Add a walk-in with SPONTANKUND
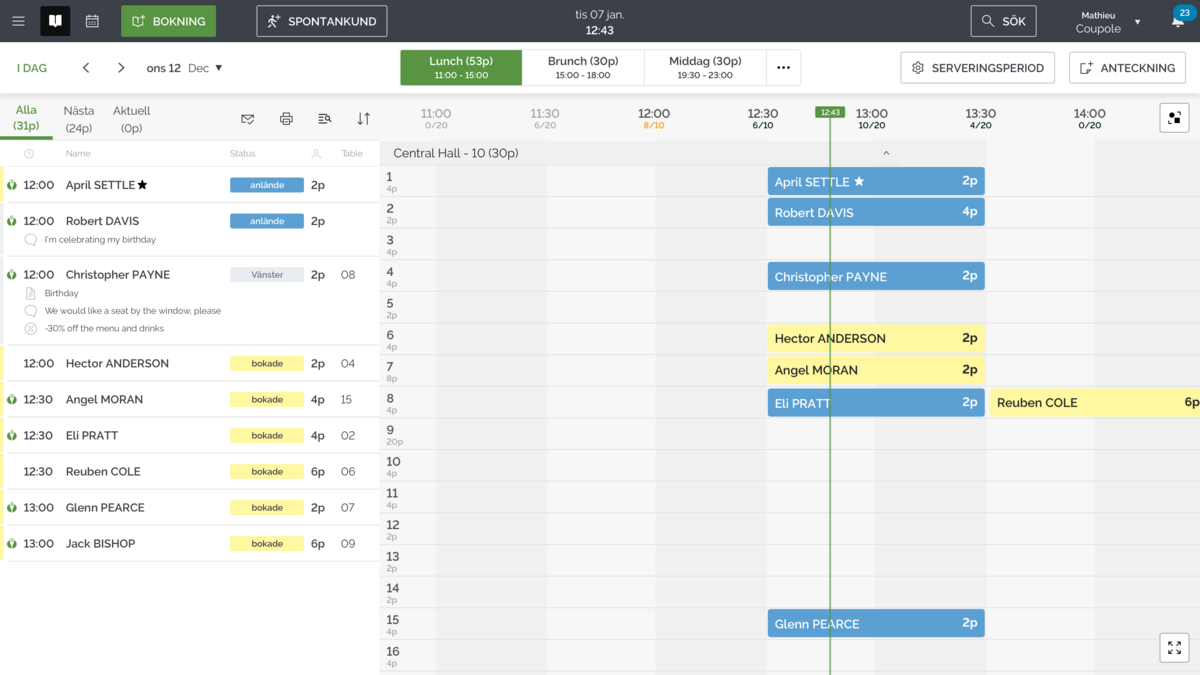The height and width of the screenshot is (675, 1200). (x=322, y=21)
